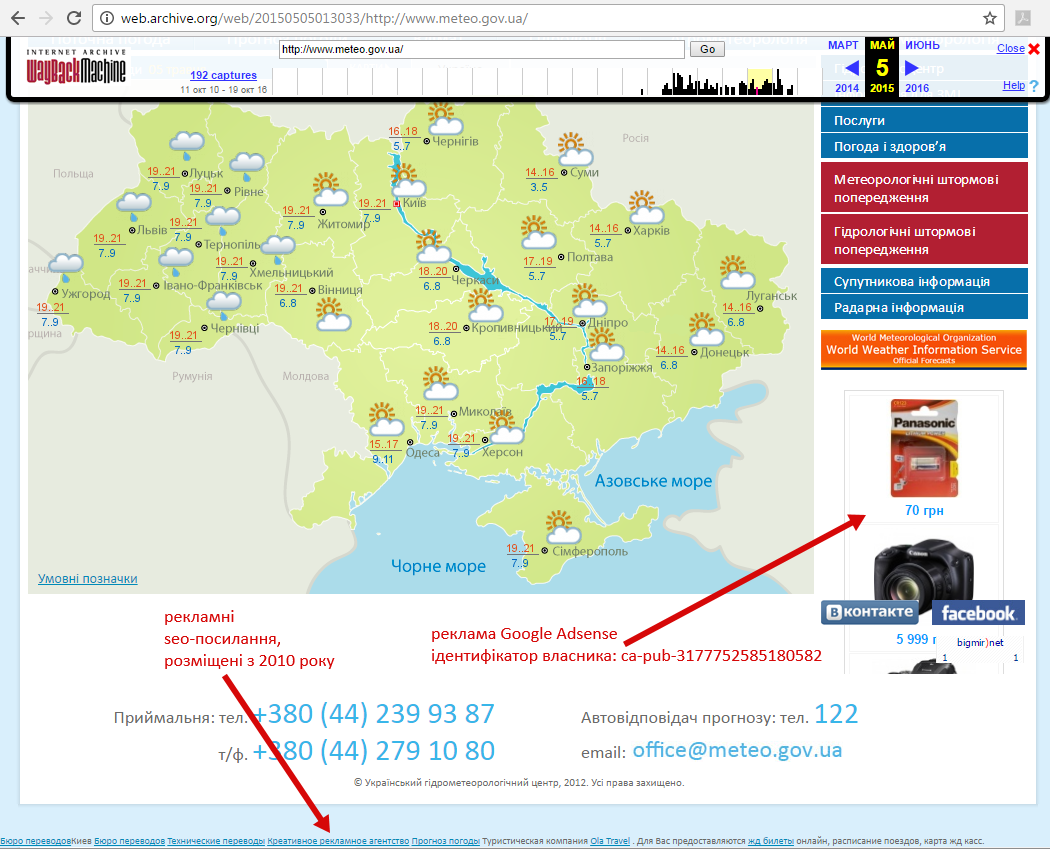Open VKontakte via its social icon
This screenshot has width=1050, height=849.
[x=869, y=612]
